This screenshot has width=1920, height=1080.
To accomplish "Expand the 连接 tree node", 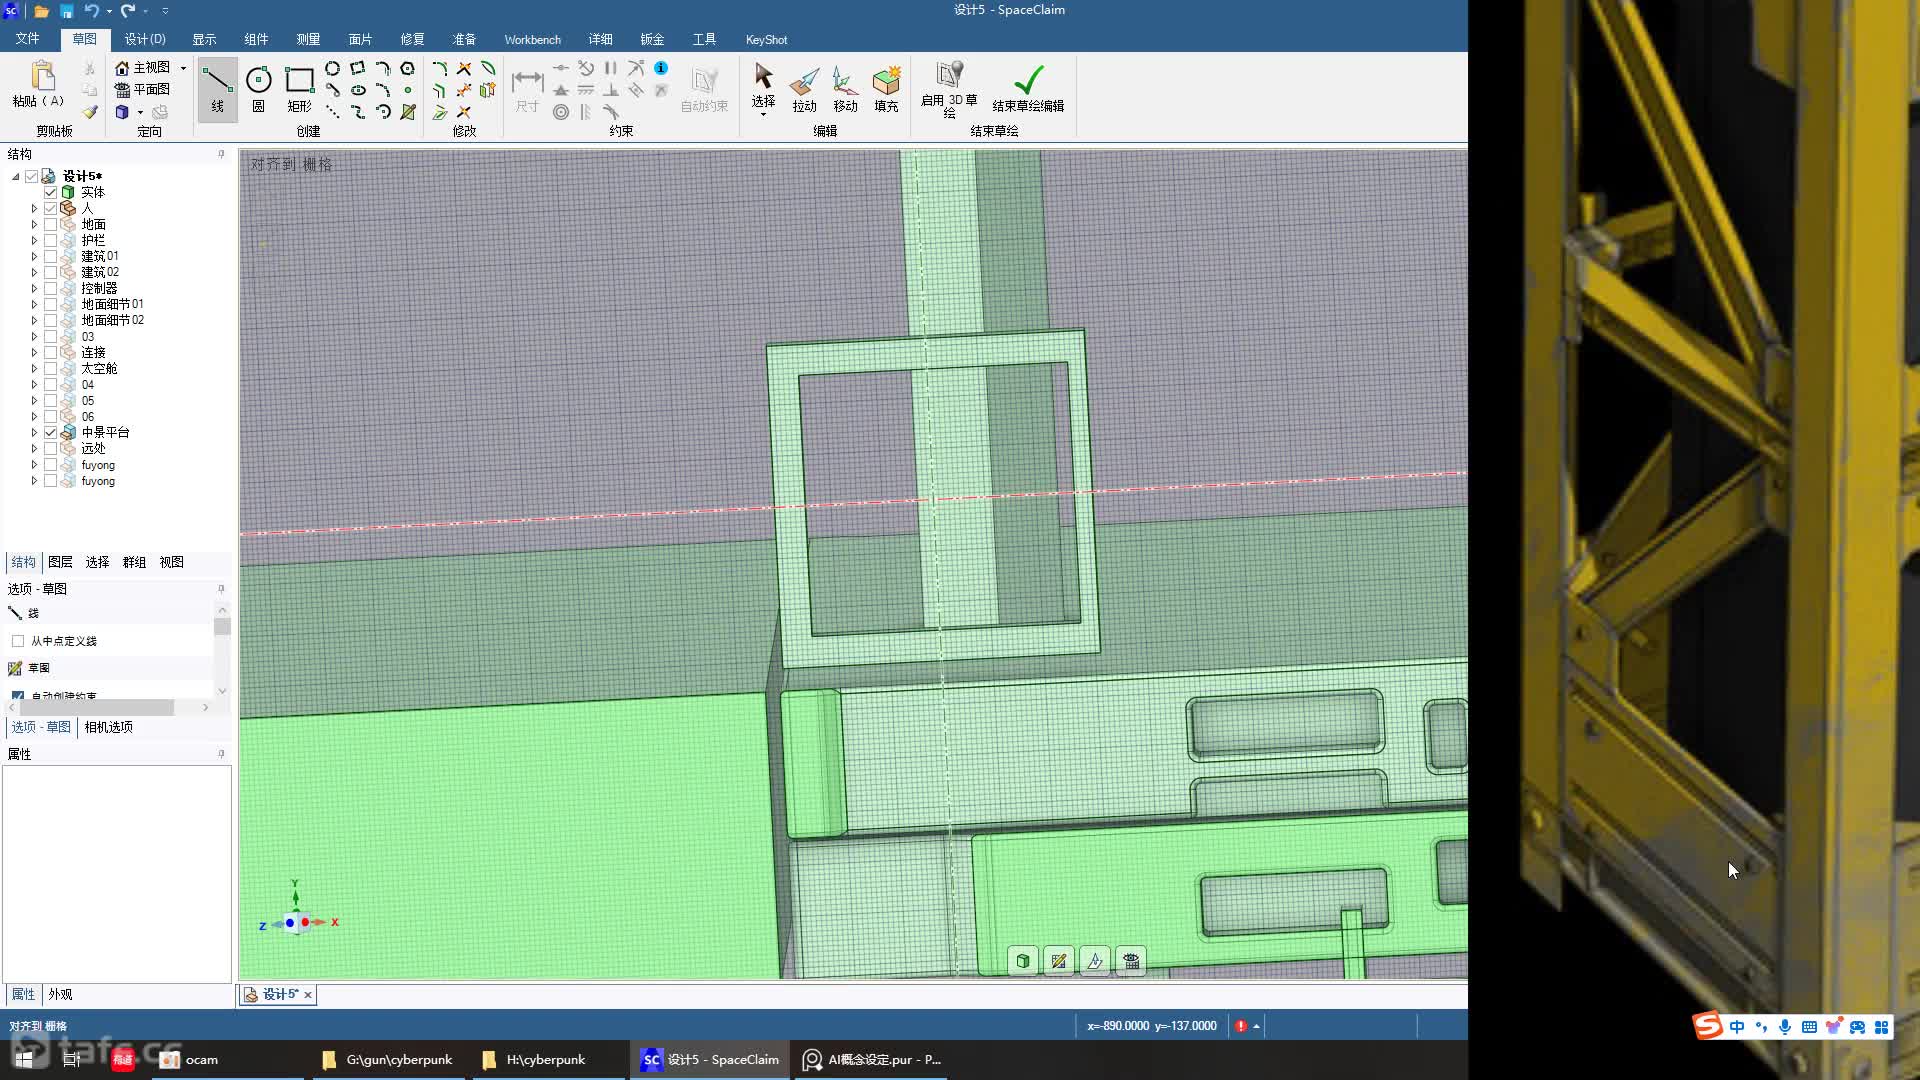I will tap(34, 352).
